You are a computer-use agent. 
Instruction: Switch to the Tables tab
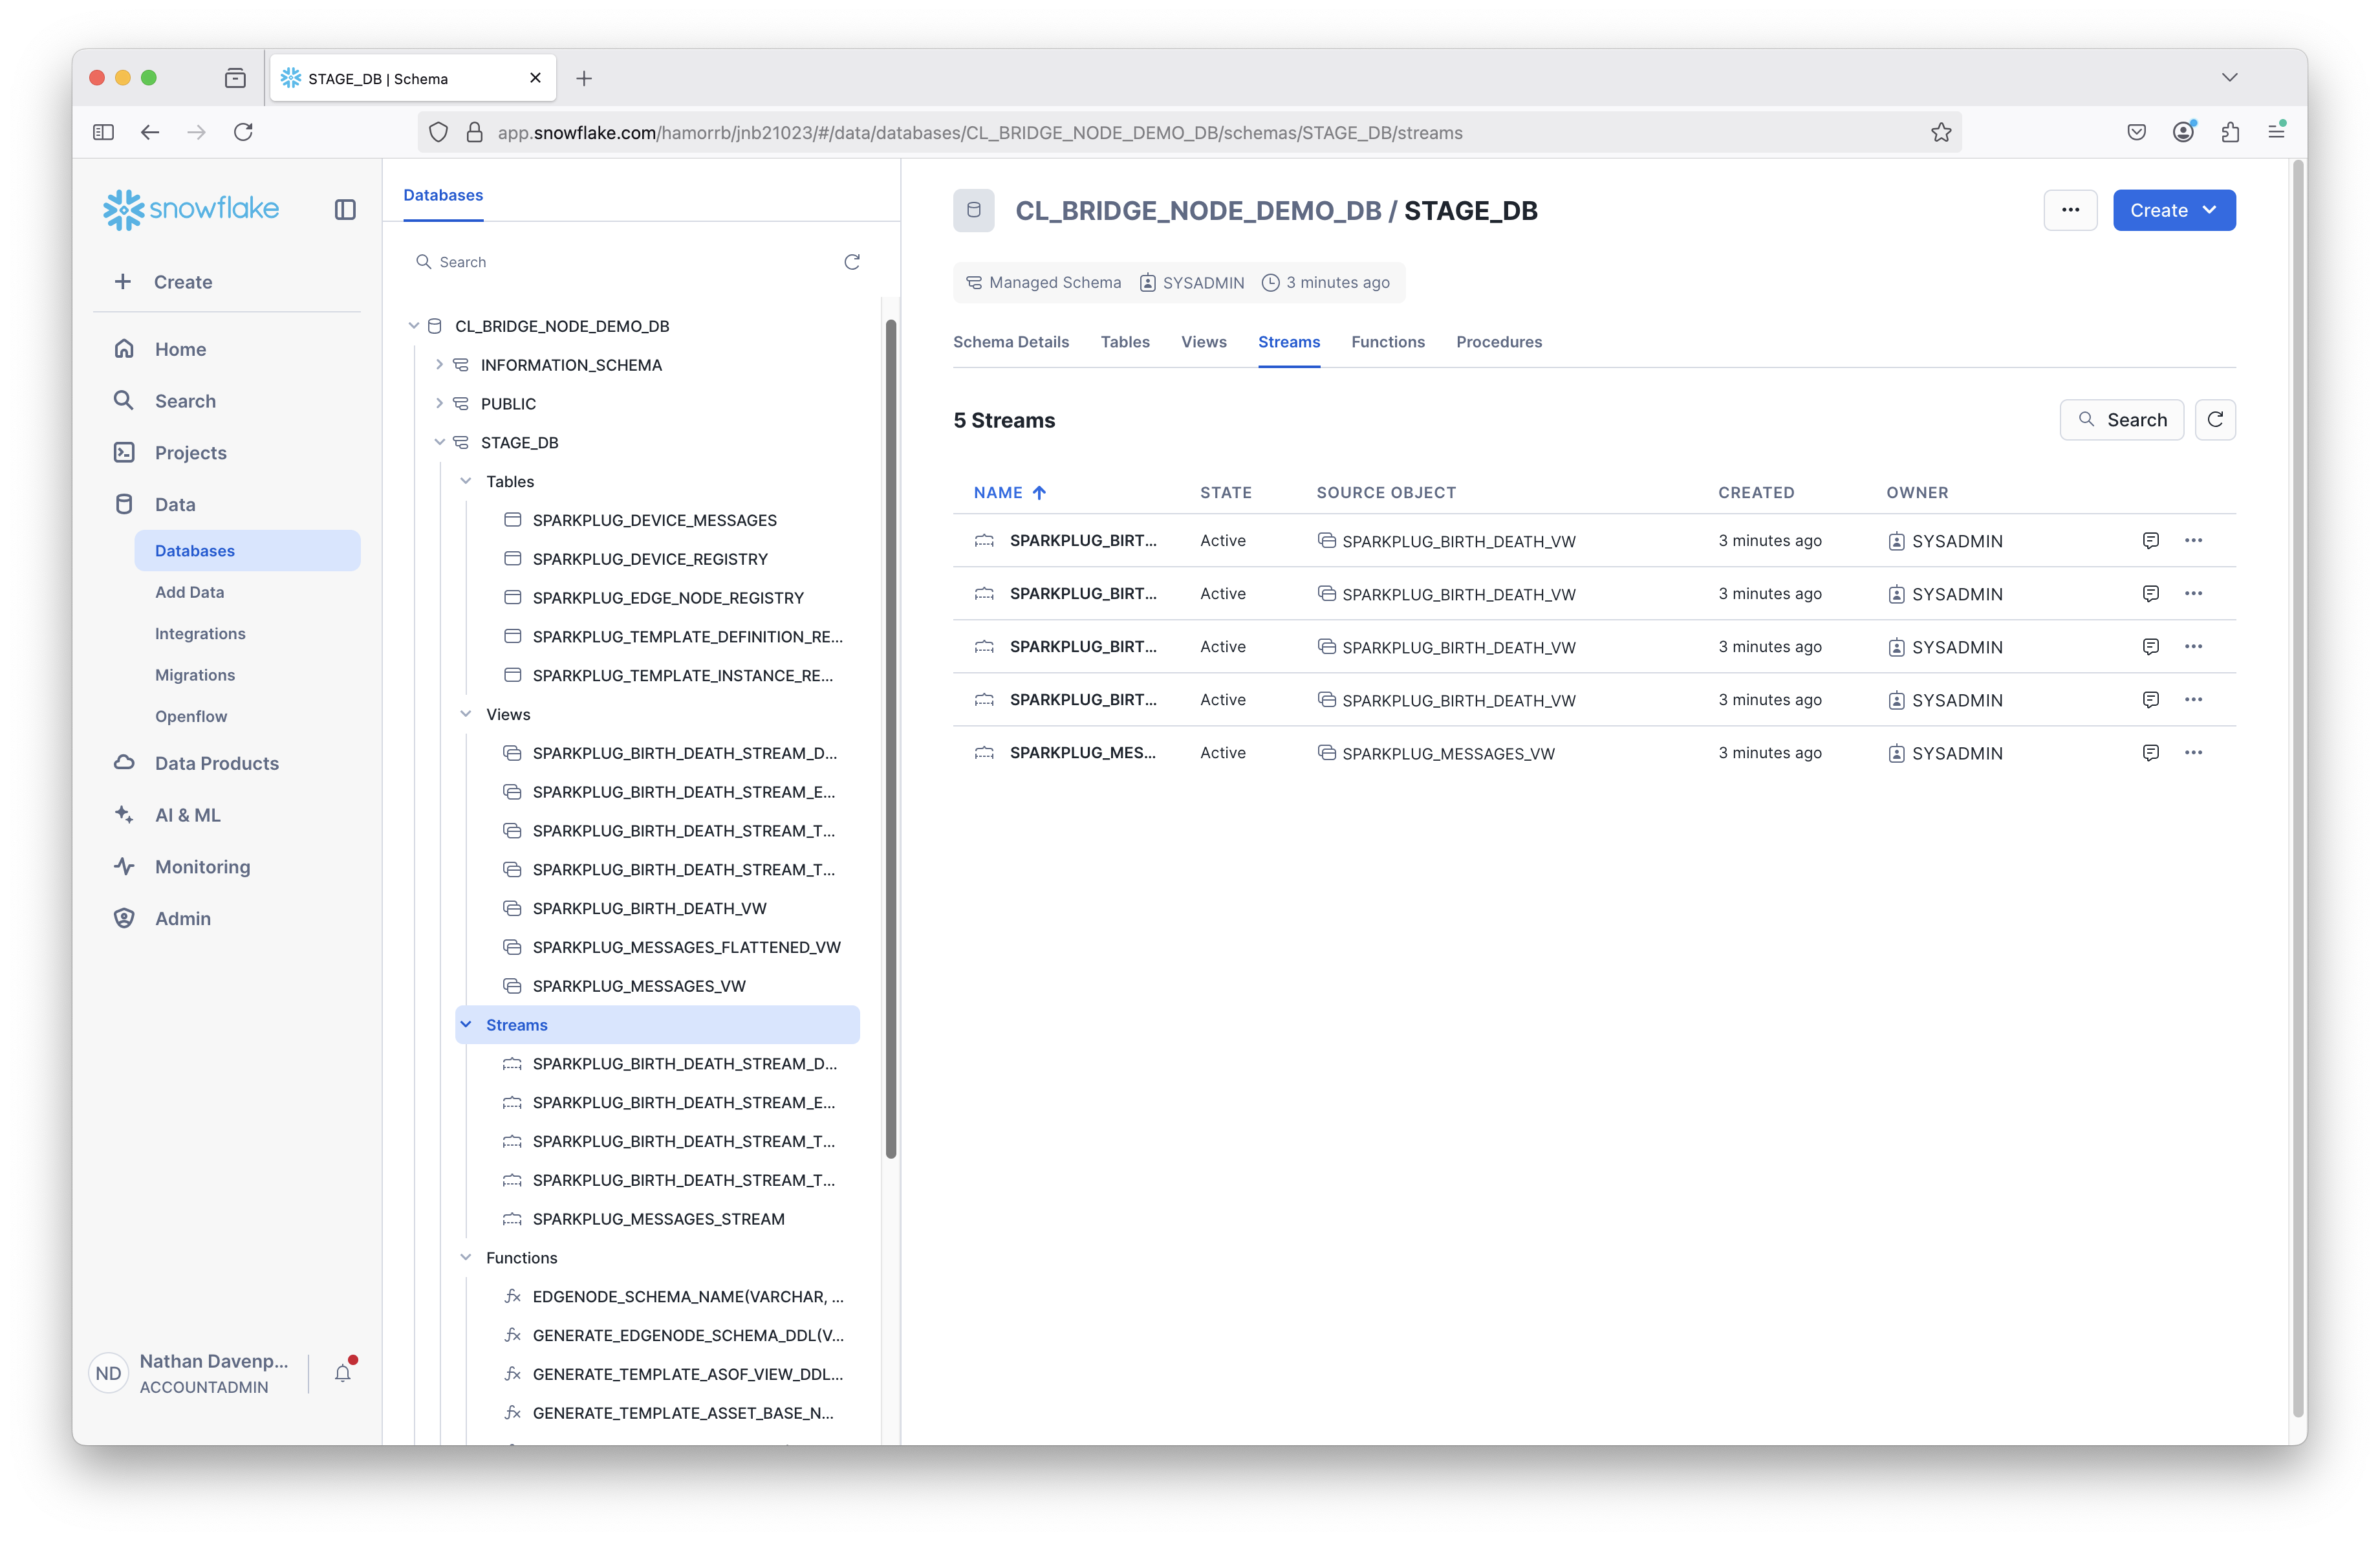point(1125,342)
